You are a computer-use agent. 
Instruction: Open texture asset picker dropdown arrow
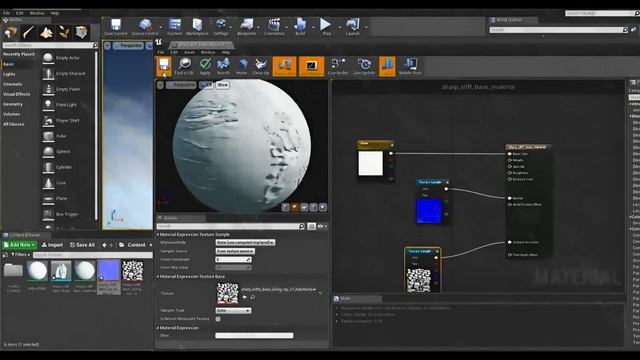click(x=314, y=289)
